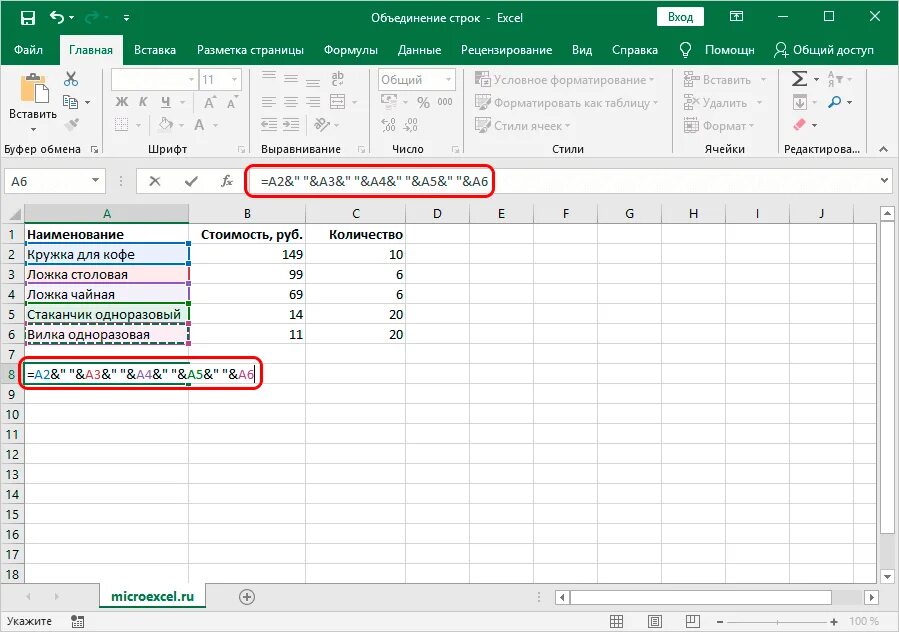
Task: Click the Clear eraser icon
Action: coord(799,124)
